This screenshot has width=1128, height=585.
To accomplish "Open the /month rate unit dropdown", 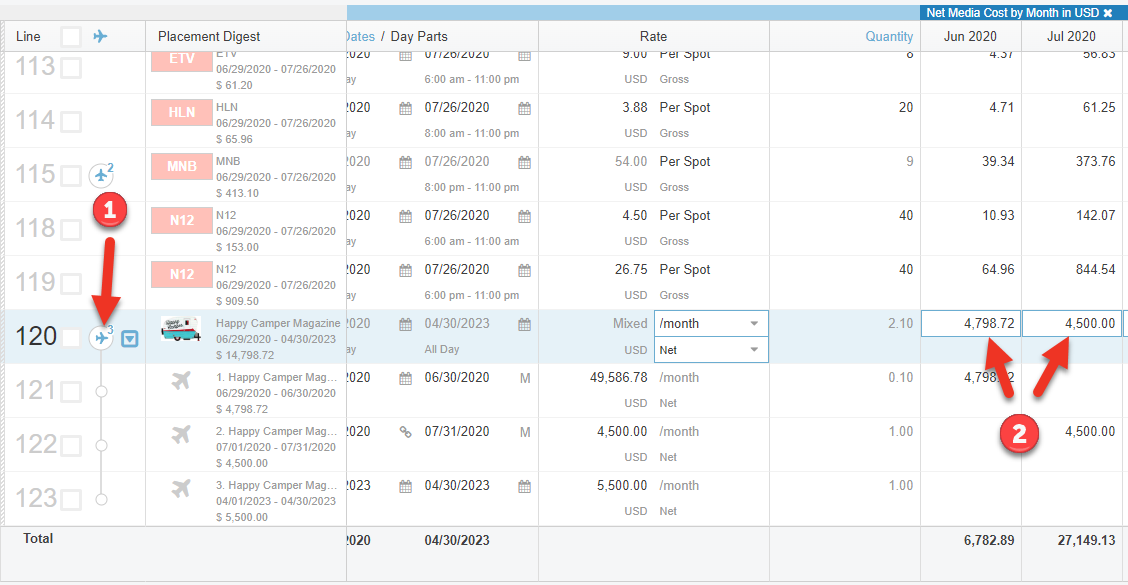I will pos(711,324).
